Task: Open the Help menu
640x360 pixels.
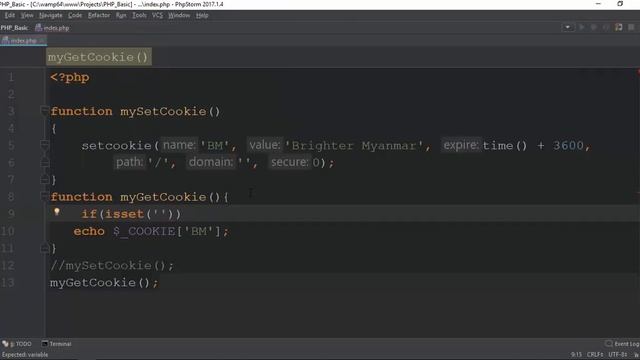Action: point(202,15)
